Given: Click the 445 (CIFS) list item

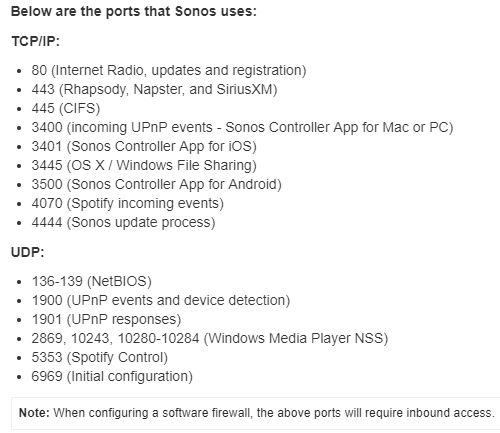Looking at the screenshot, I should (66, 108).
